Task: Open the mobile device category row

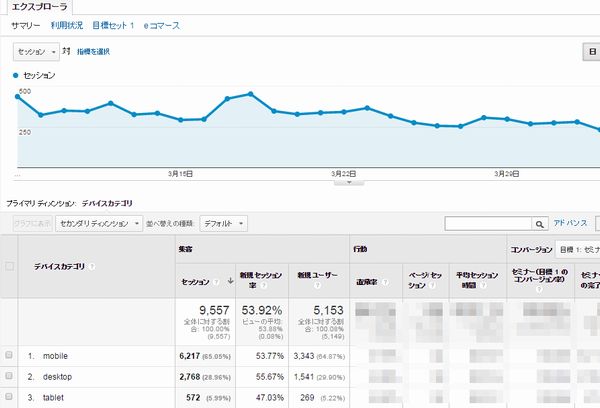Action: 55,356
